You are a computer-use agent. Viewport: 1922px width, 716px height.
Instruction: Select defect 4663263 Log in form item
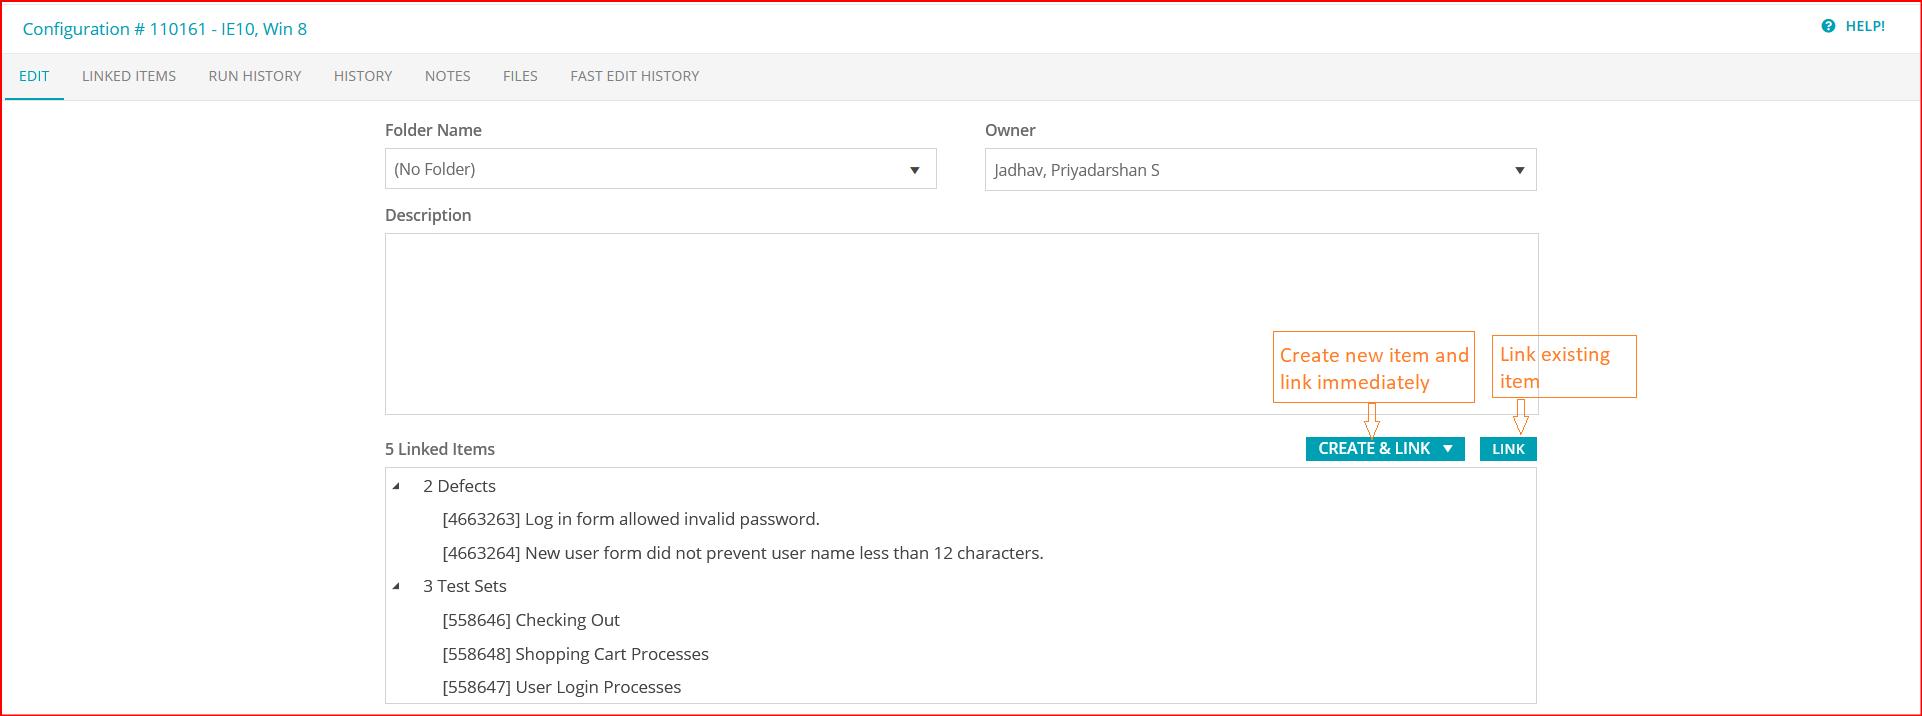(x=631, y=519)
